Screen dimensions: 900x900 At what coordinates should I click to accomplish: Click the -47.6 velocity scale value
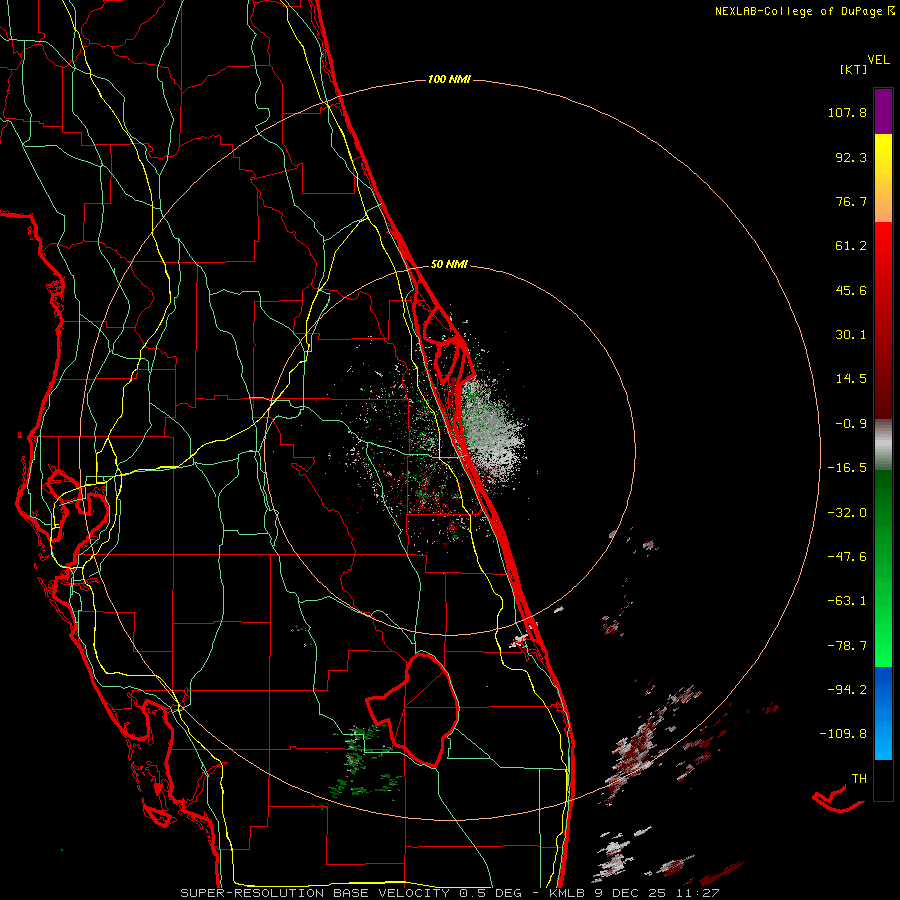tap(847, 557)
